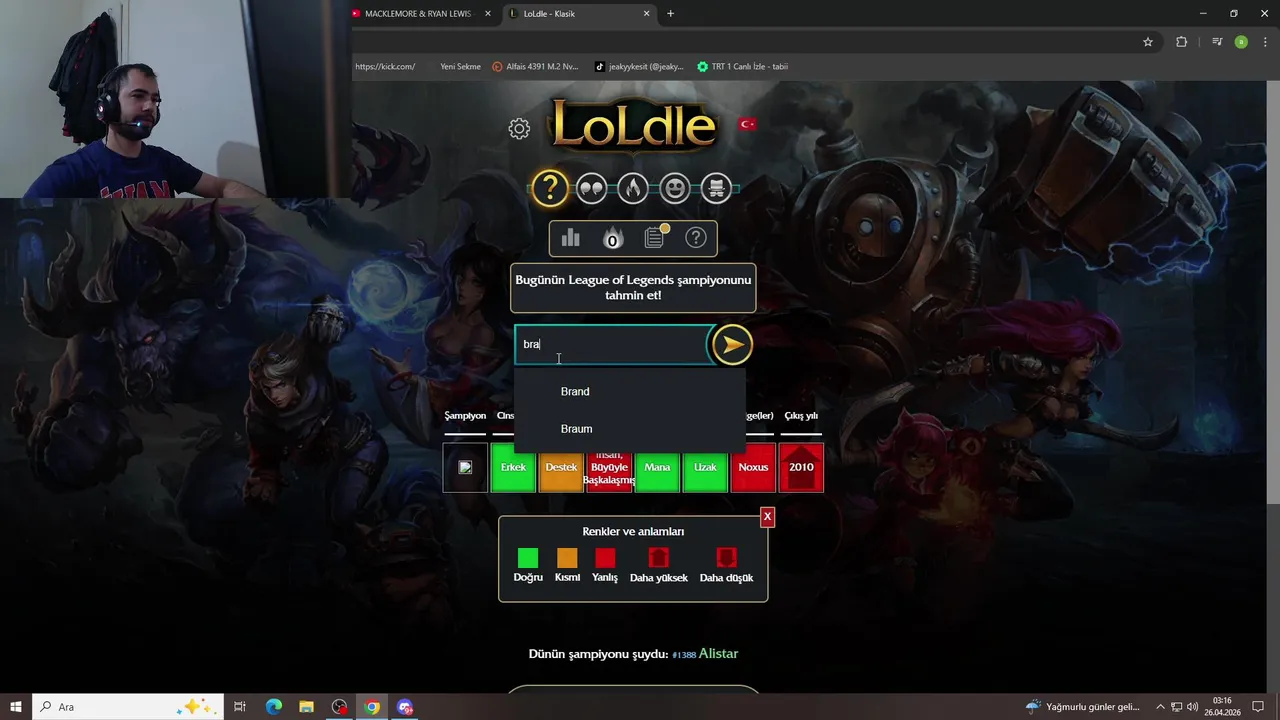The height and width of the screenshot is (720, 1280).
Task: Switch to the Ability flame game mode
Action: (633, 188)
